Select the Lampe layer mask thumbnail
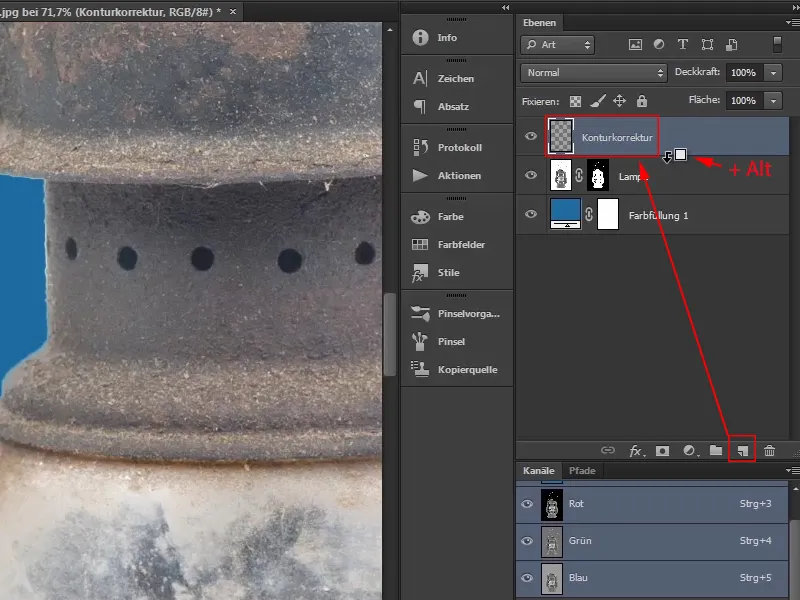The width and height of the screenshot is (800, 600). pyautogui.click(x=598, y=175)
